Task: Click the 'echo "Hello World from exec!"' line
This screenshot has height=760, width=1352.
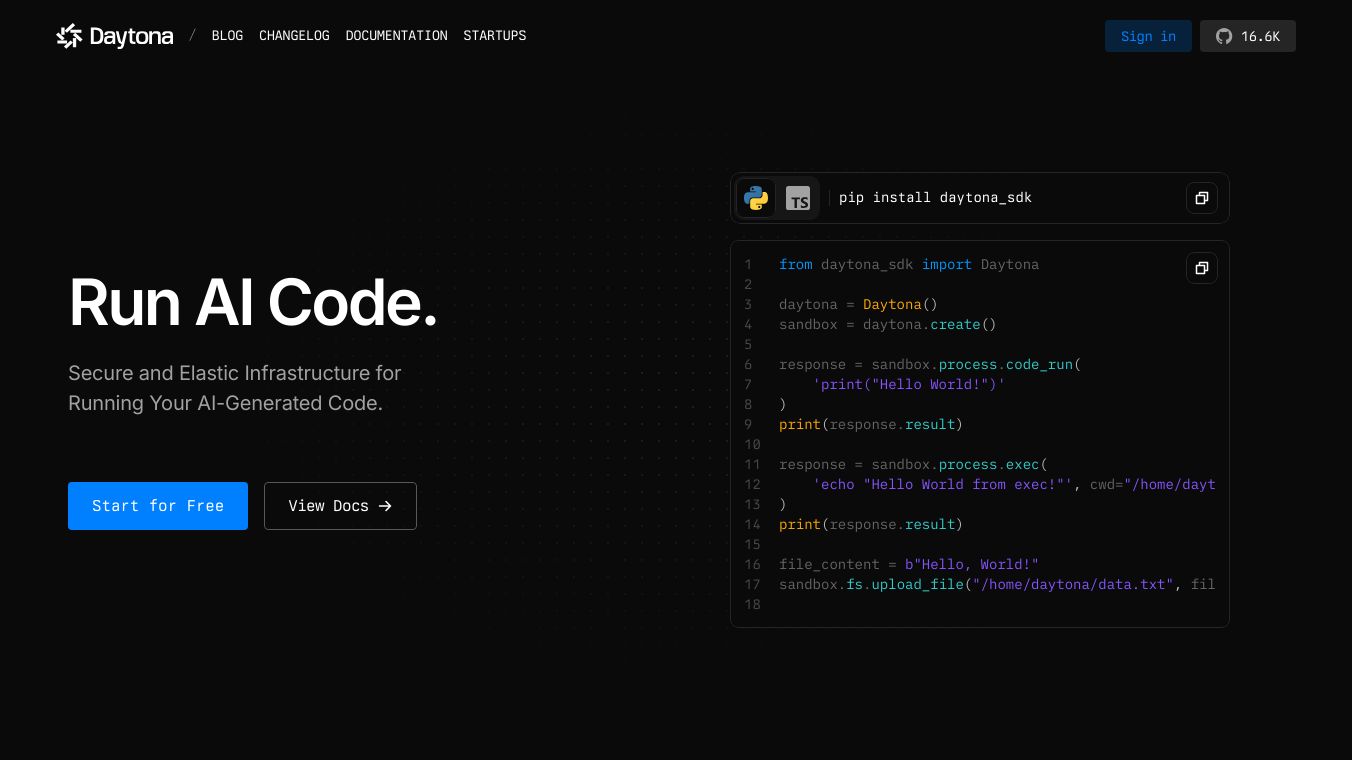Action: tap(1014, 485)
